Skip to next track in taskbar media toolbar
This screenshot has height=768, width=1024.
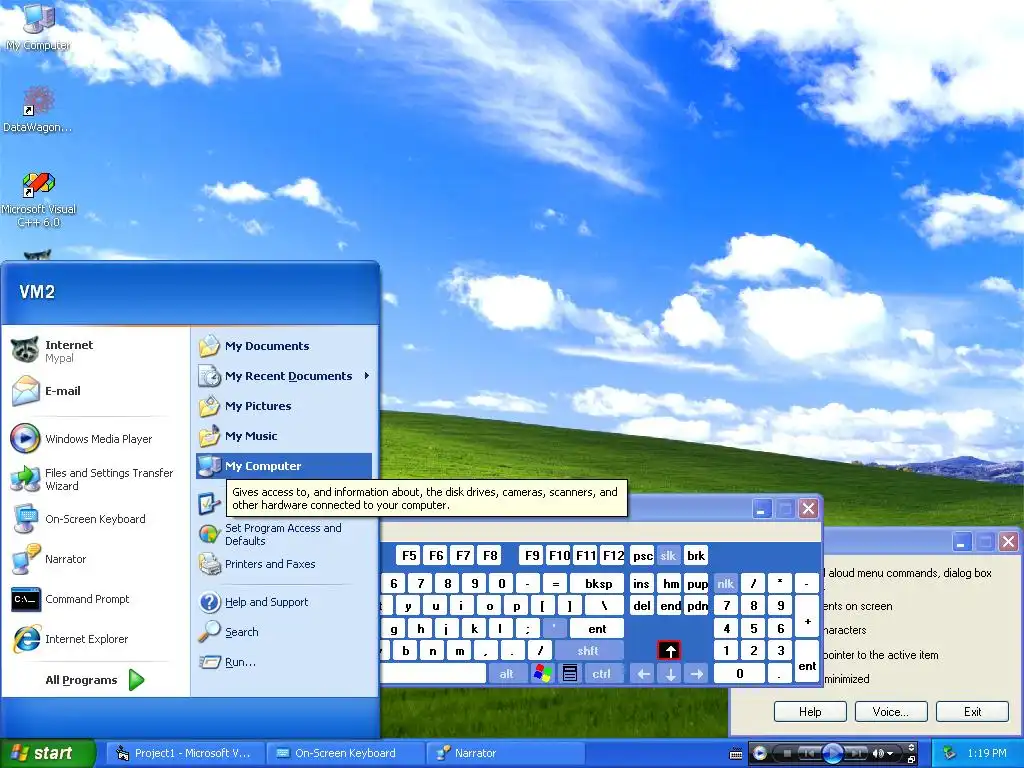point(856,753)
